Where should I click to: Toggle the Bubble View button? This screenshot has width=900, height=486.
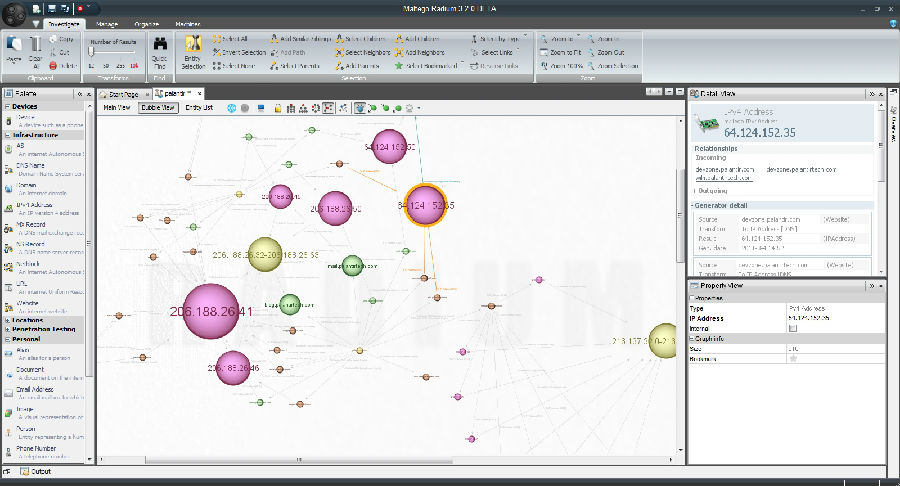tap(156, 106)
